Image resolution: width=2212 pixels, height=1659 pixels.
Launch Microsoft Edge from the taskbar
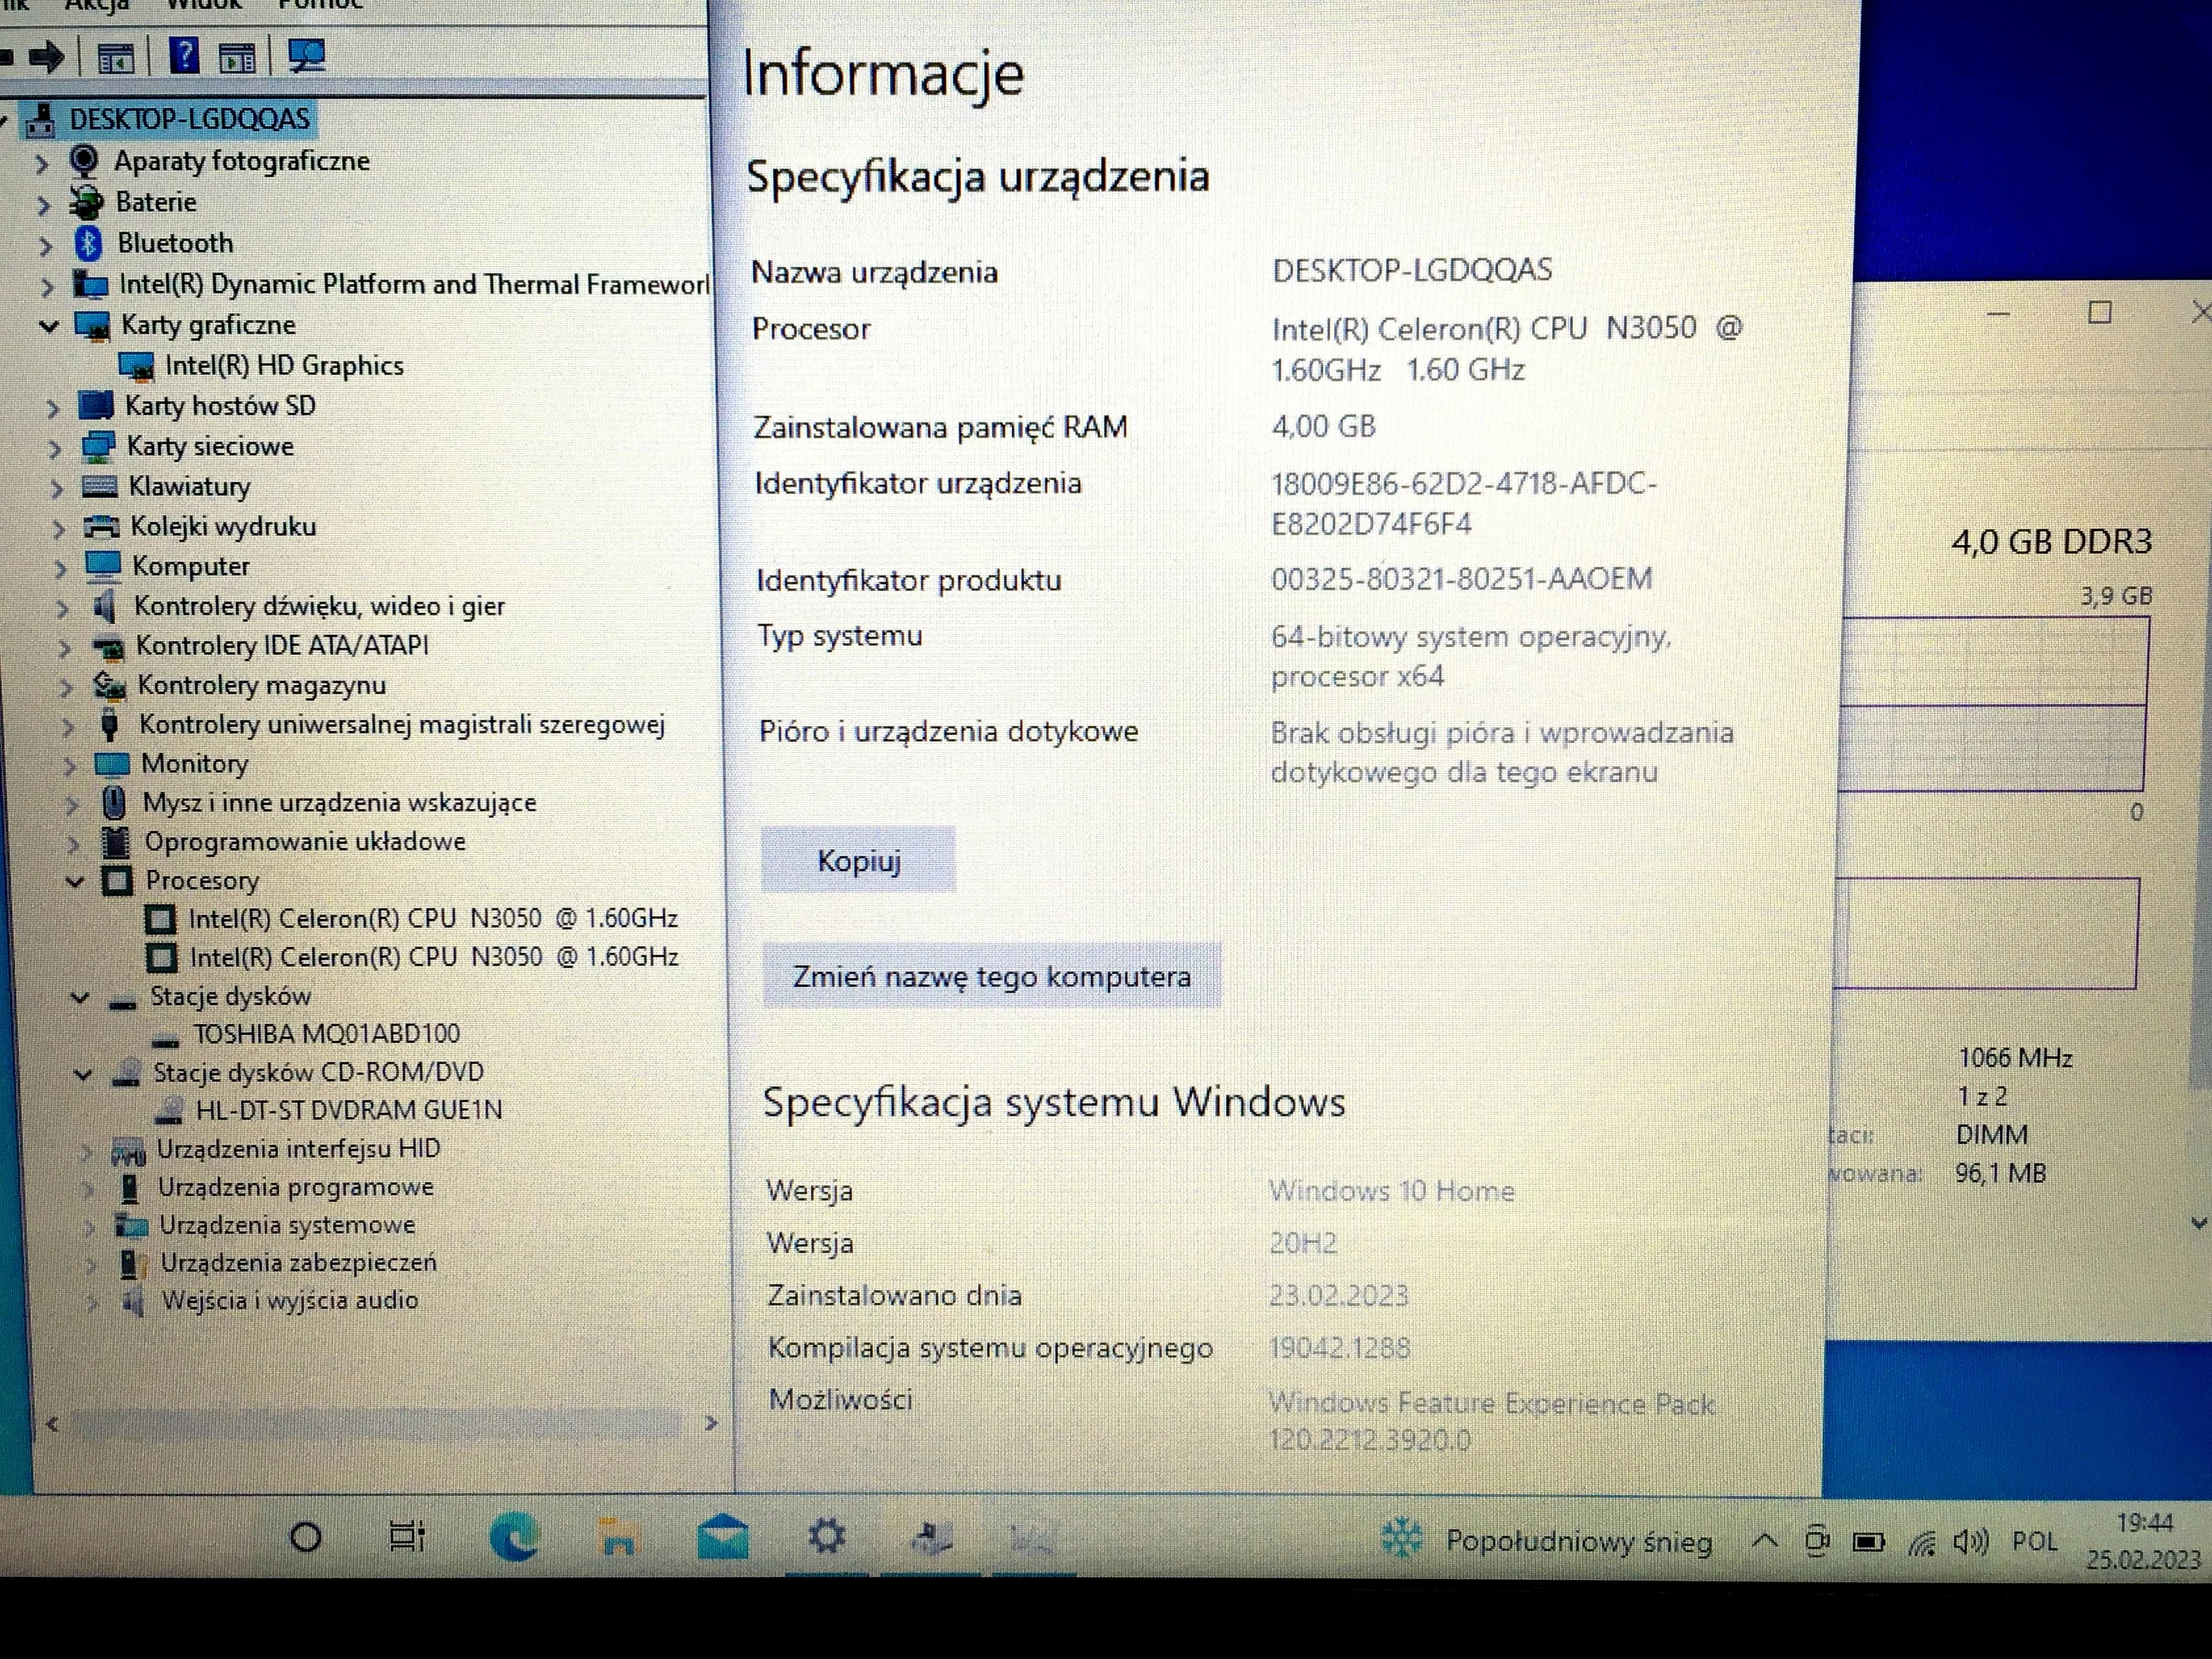[516, 1536]
